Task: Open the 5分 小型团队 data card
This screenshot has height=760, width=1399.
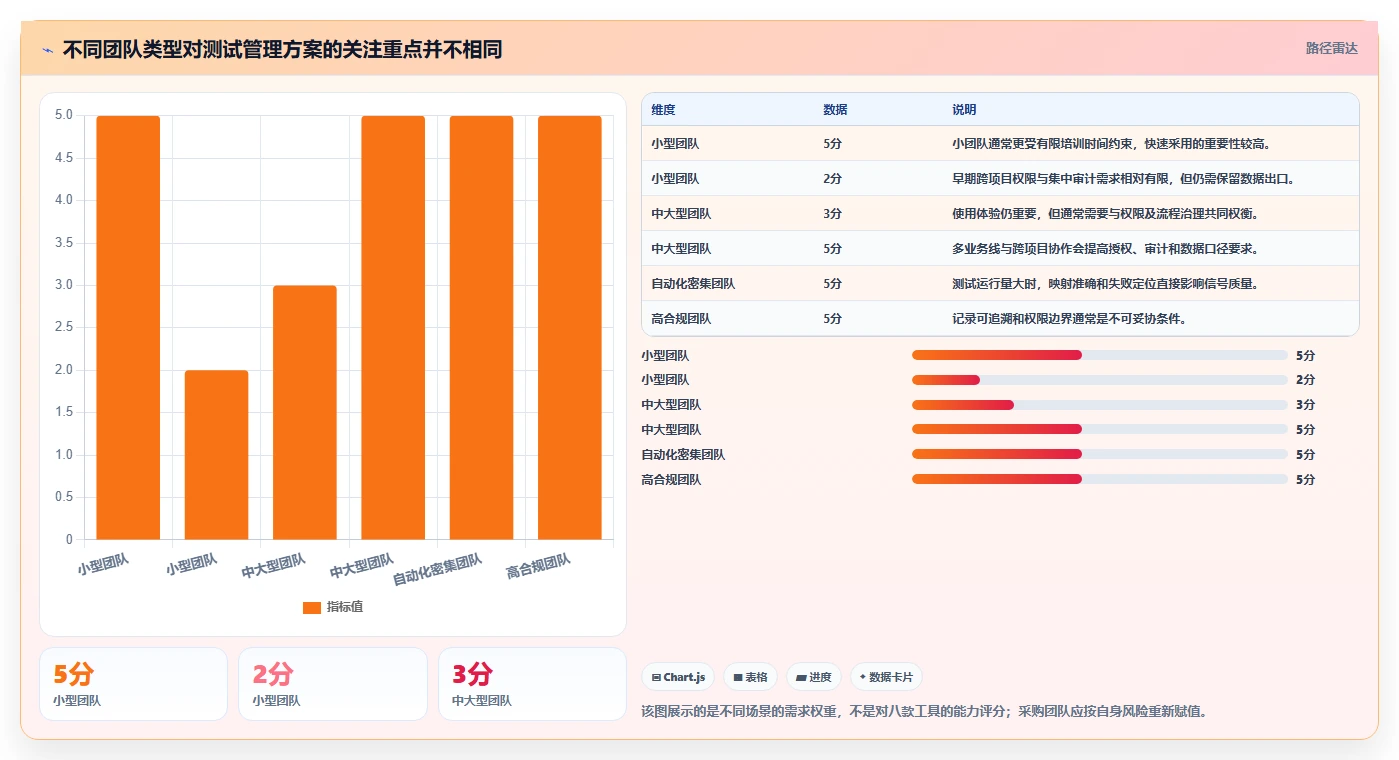Action: pyautogui.click(x=133, y=684)
